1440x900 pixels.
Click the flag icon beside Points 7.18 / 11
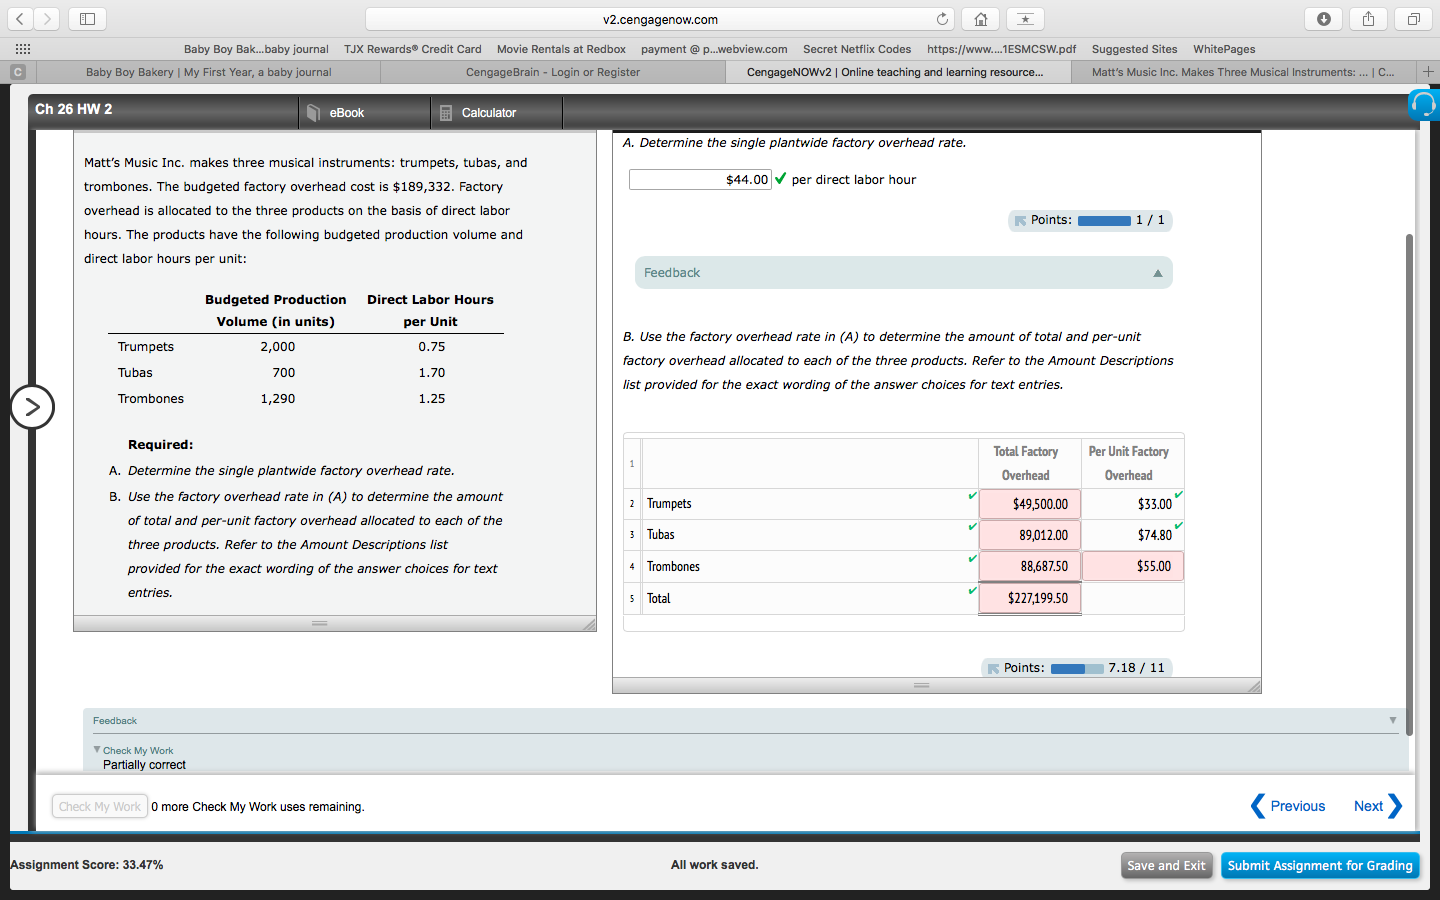click(993, 669)
